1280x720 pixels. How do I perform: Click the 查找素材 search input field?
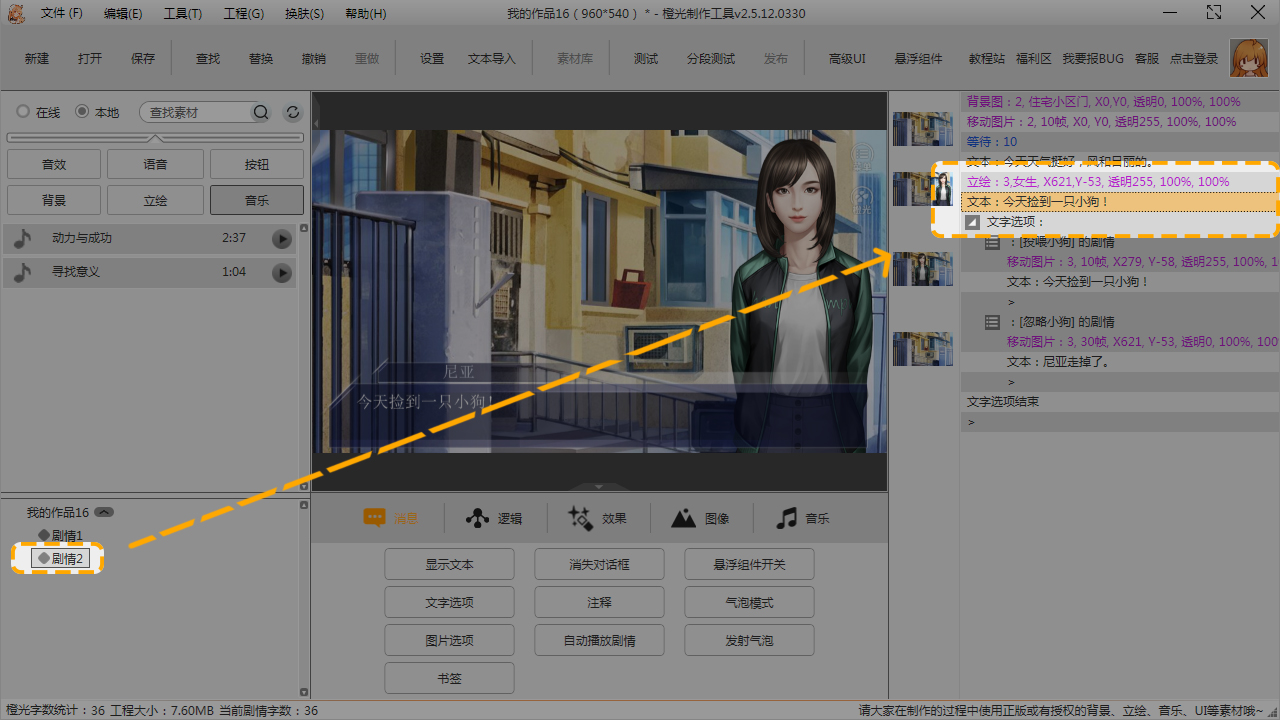[x=195, y=113]
